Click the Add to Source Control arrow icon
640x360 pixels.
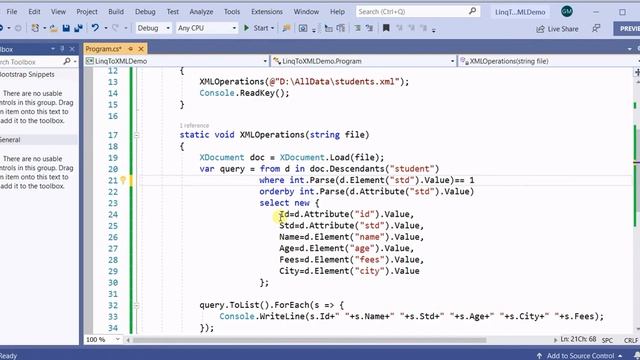click(540, 356)
